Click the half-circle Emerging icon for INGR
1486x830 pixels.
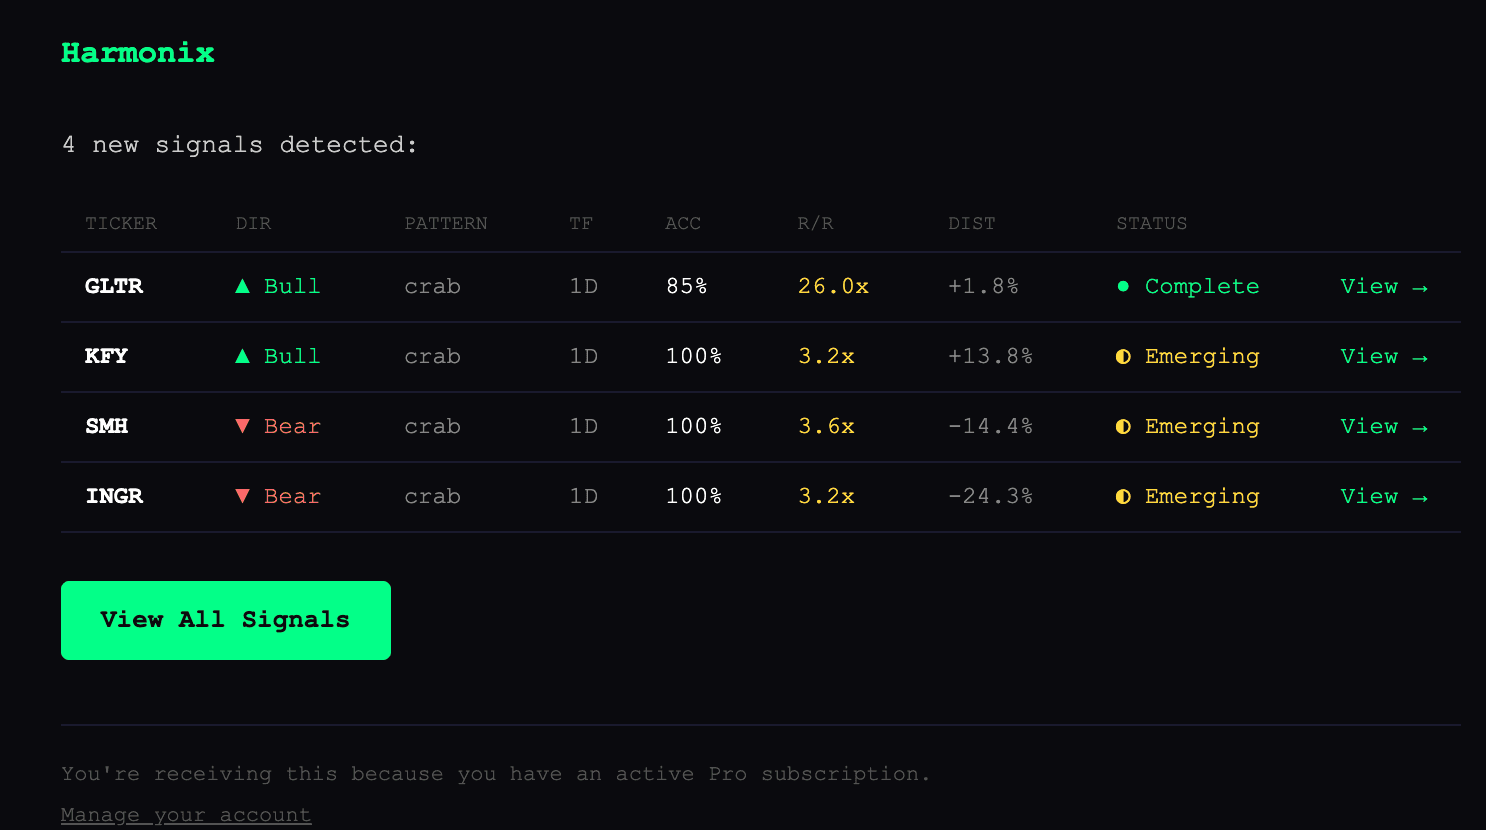[1123, 496]
